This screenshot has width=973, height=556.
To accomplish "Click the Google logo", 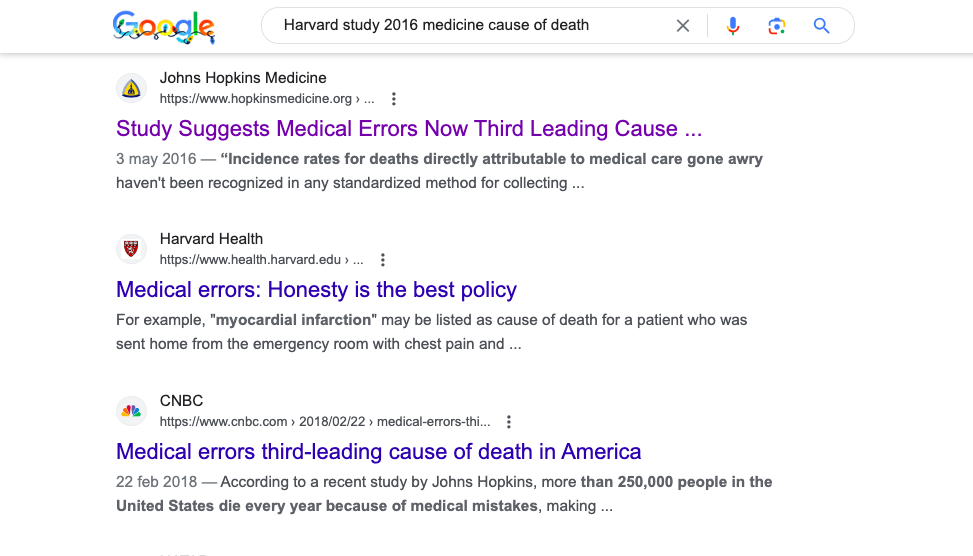I will tap(164, 27).
